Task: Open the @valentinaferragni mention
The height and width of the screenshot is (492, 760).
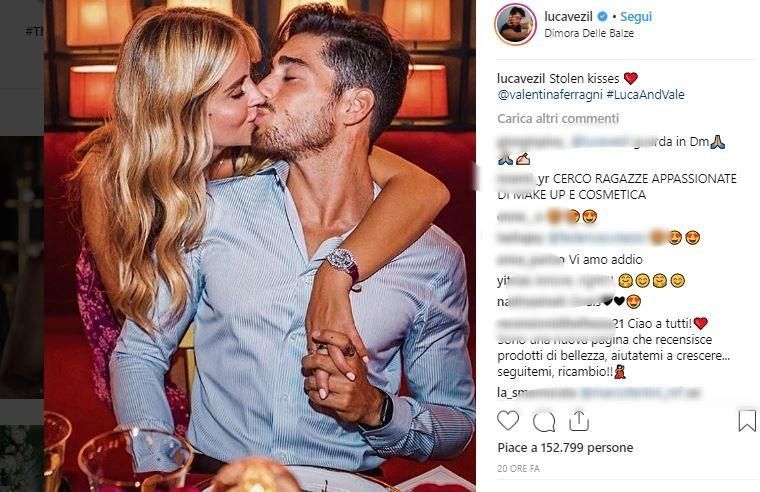Action: (550, 95)
